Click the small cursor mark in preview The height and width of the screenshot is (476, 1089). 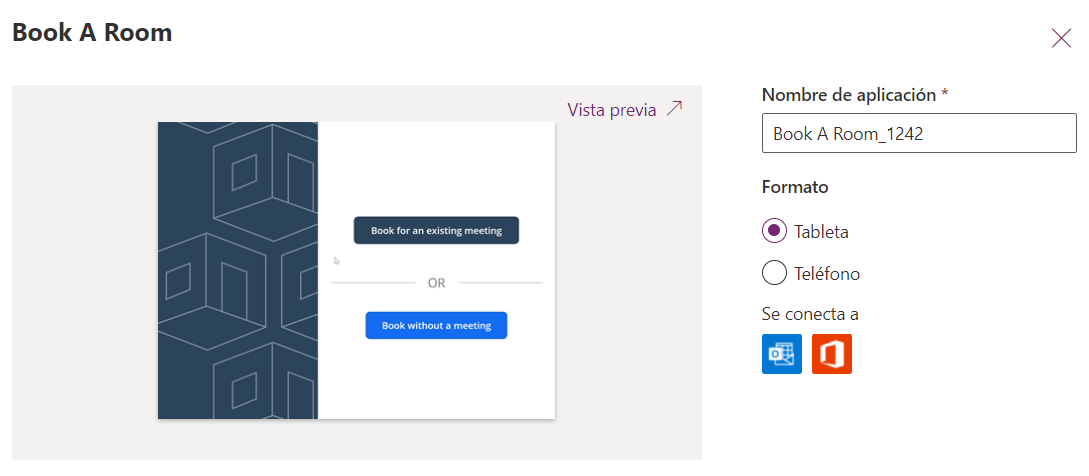(337, 260)
